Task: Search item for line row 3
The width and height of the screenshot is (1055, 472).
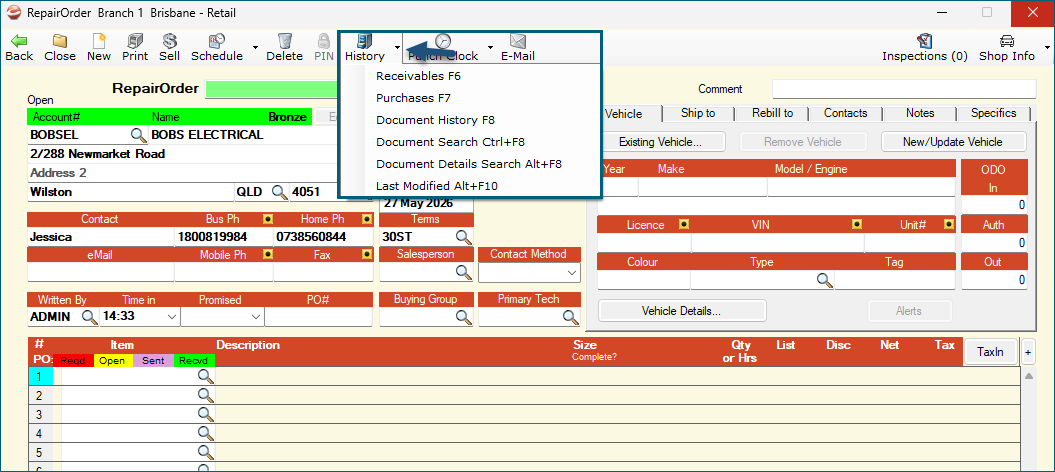Action: 206,414
